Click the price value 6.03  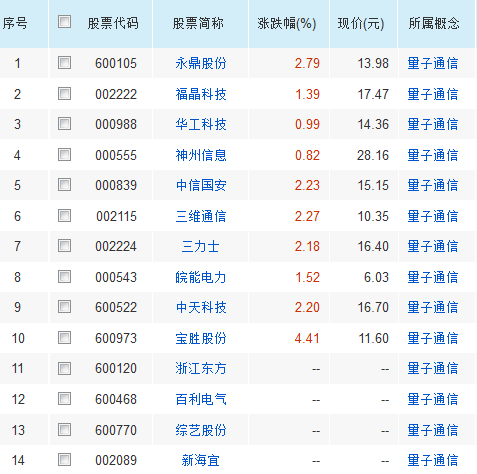click(376, 277)
